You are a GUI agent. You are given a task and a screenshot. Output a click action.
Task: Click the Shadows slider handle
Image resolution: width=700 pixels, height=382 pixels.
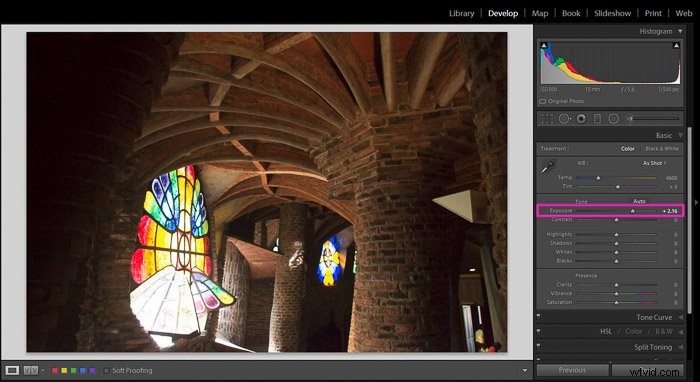pos(617,243)
